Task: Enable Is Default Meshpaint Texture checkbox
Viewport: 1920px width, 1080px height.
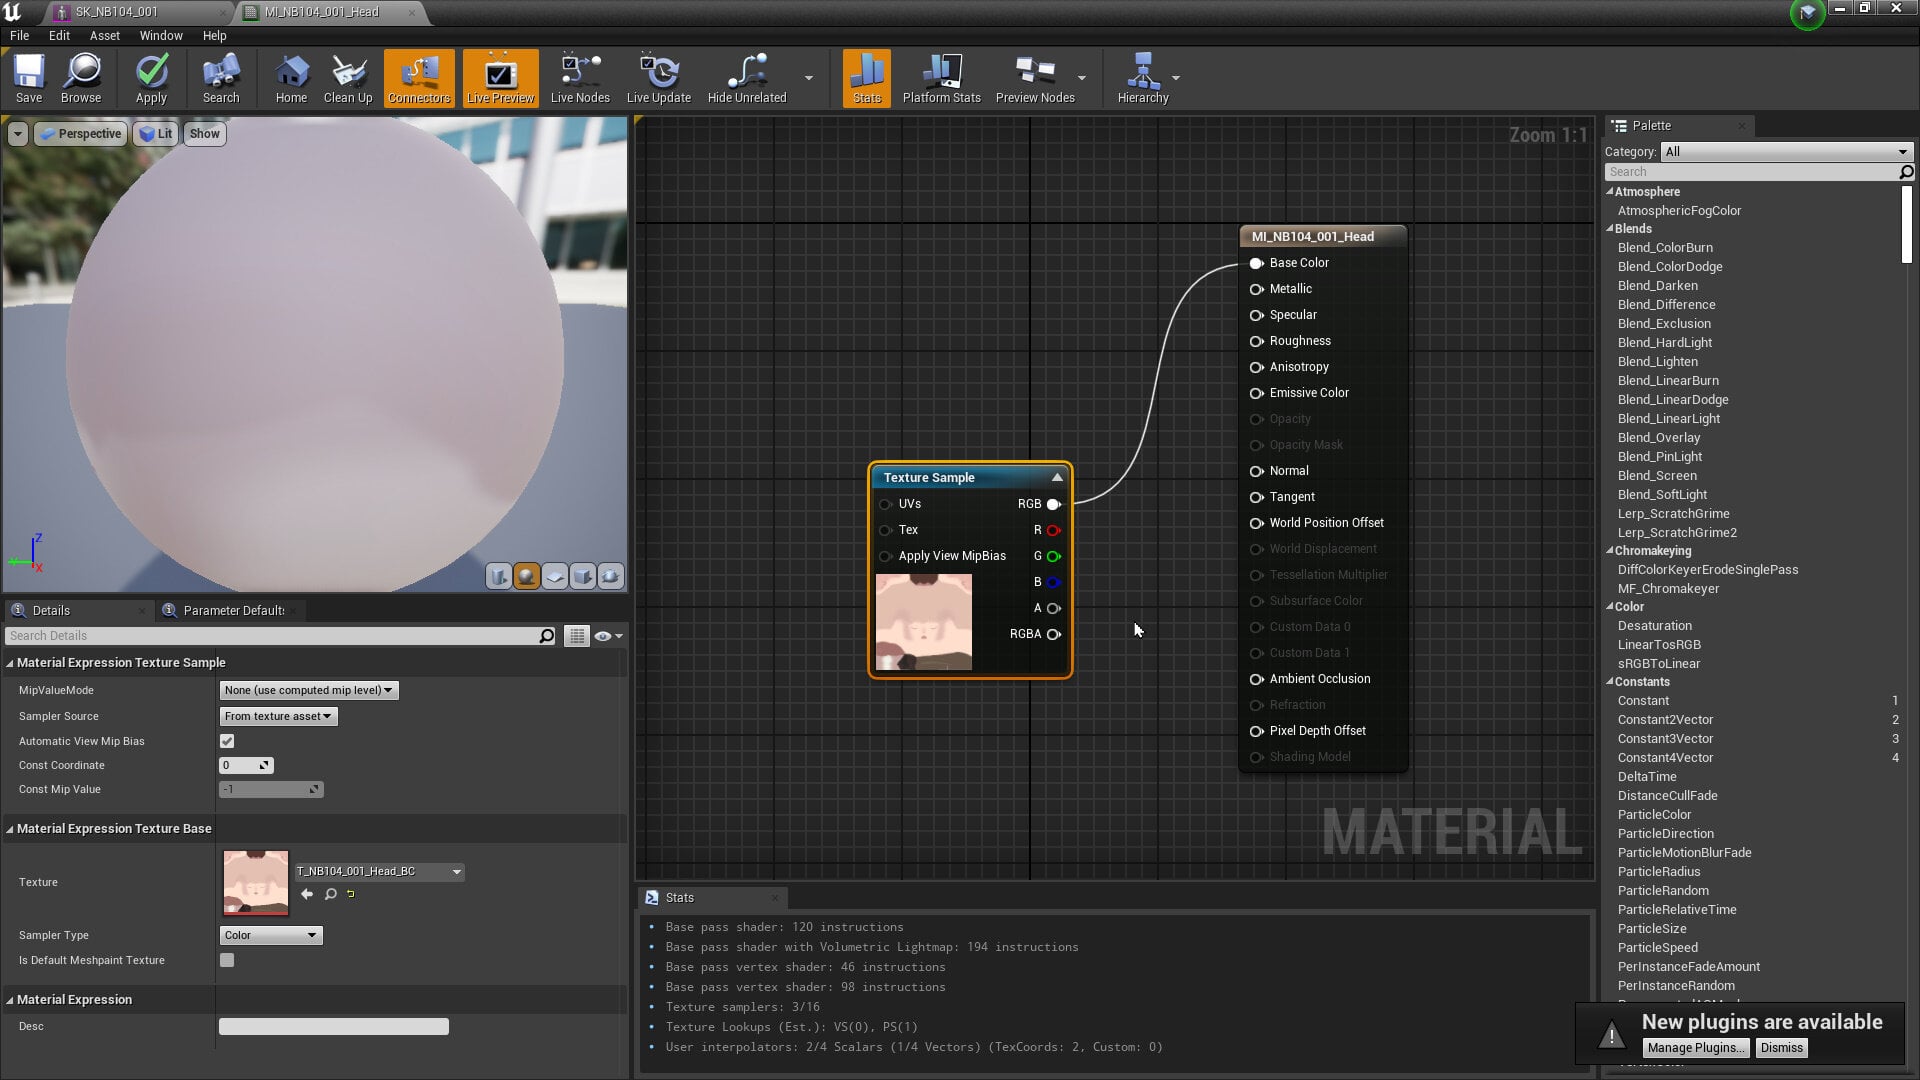Action: [x=227, y=960]
